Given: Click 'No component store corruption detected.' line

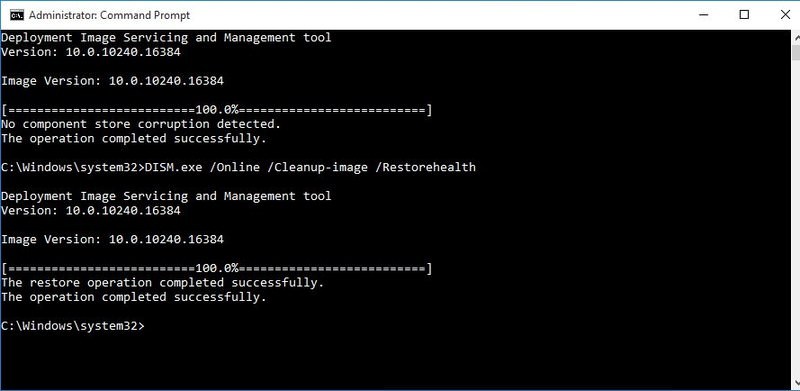Looking at the screenshot, I should (x=141, y=124).
